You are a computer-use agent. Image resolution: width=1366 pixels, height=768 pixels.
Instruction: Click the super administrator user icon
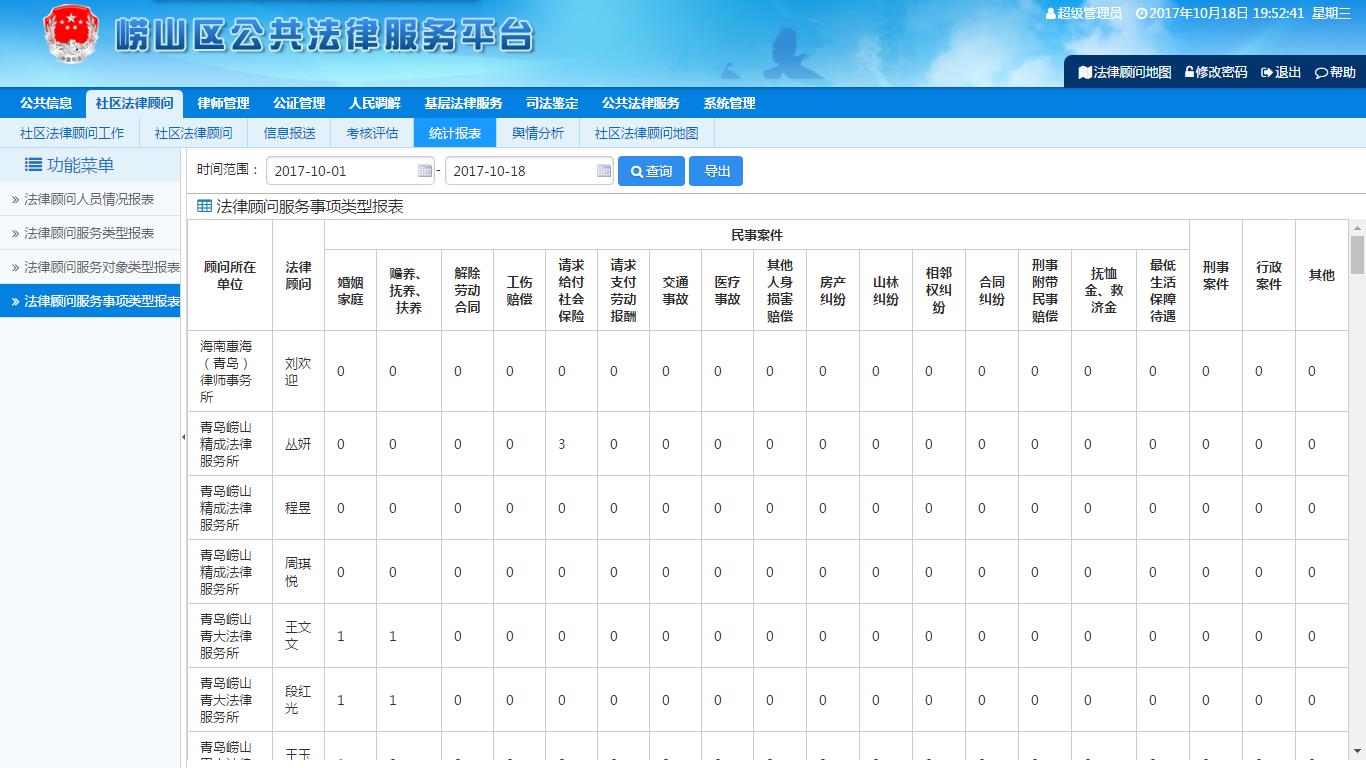pyautogui.click(x=1051, y=14)
